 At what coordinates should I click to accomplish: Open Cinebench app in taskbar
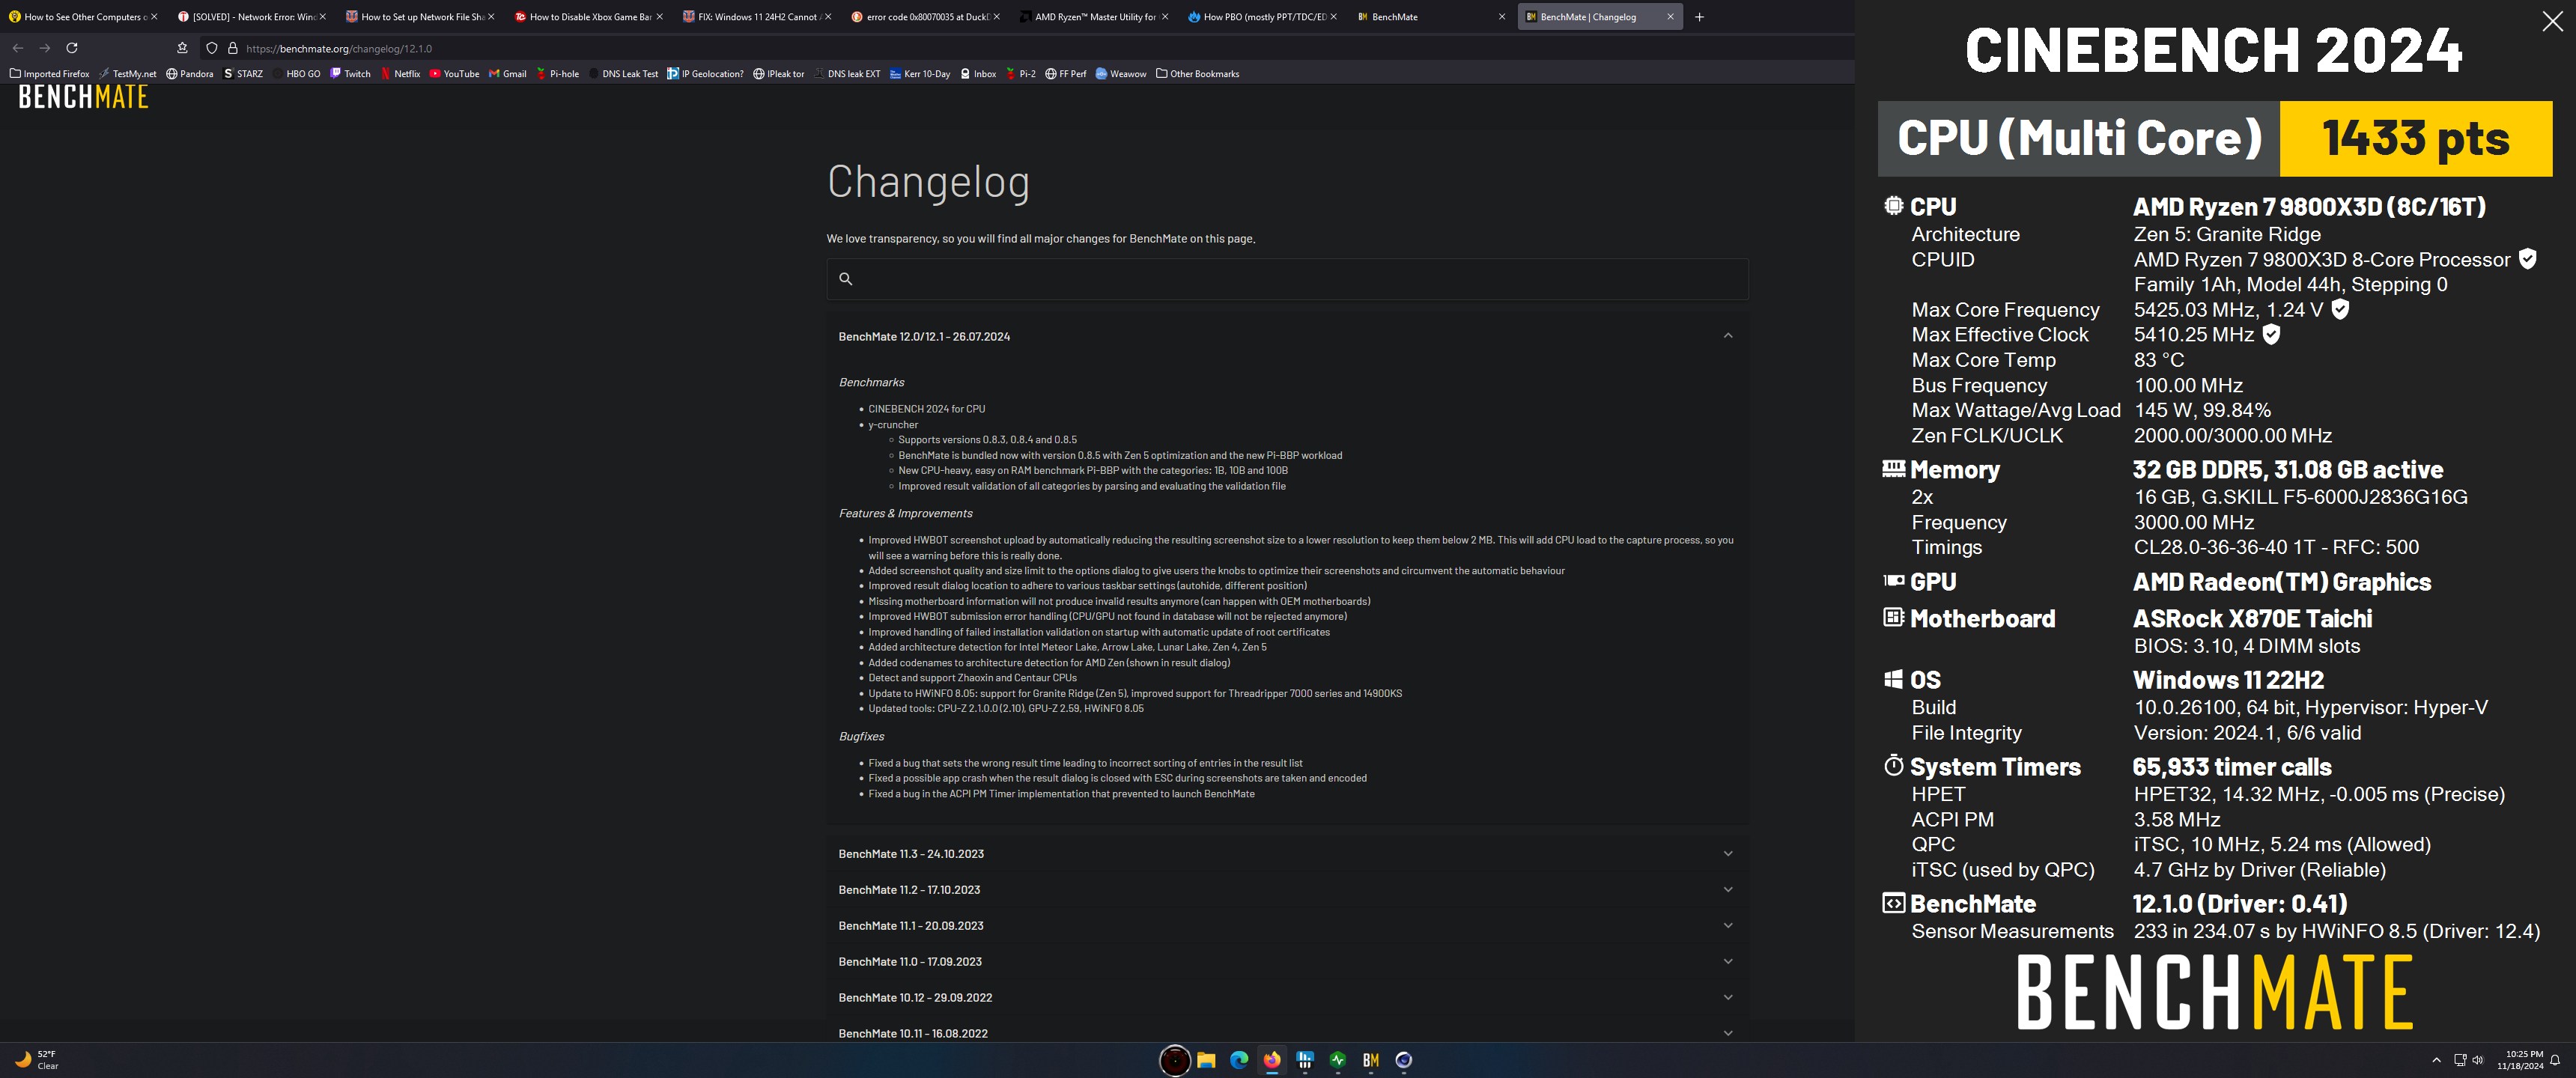tap(1404, 1060)
